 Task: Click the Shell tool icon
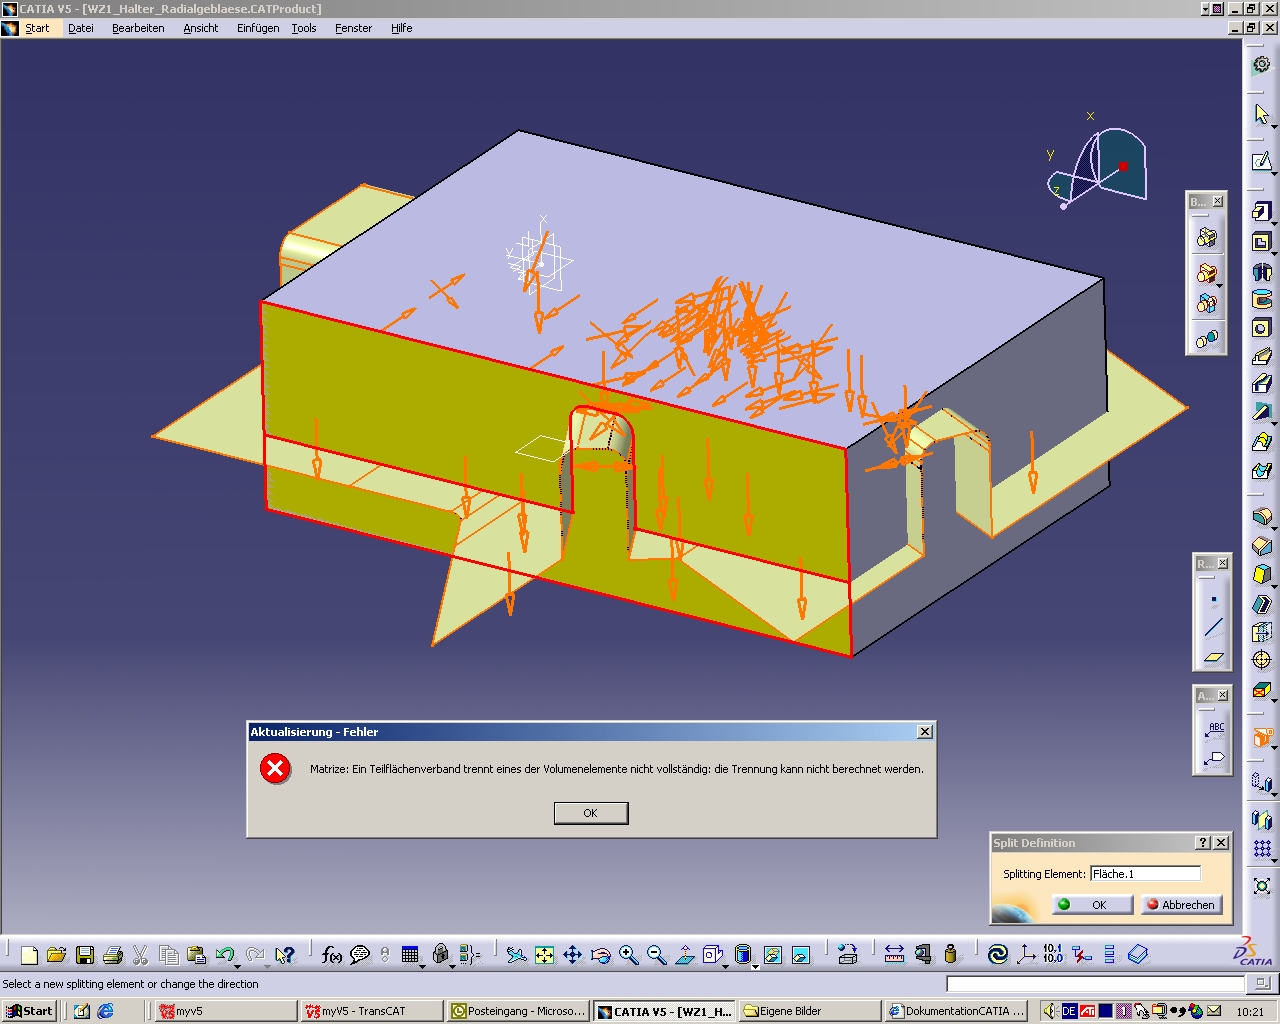[1262, 603]
